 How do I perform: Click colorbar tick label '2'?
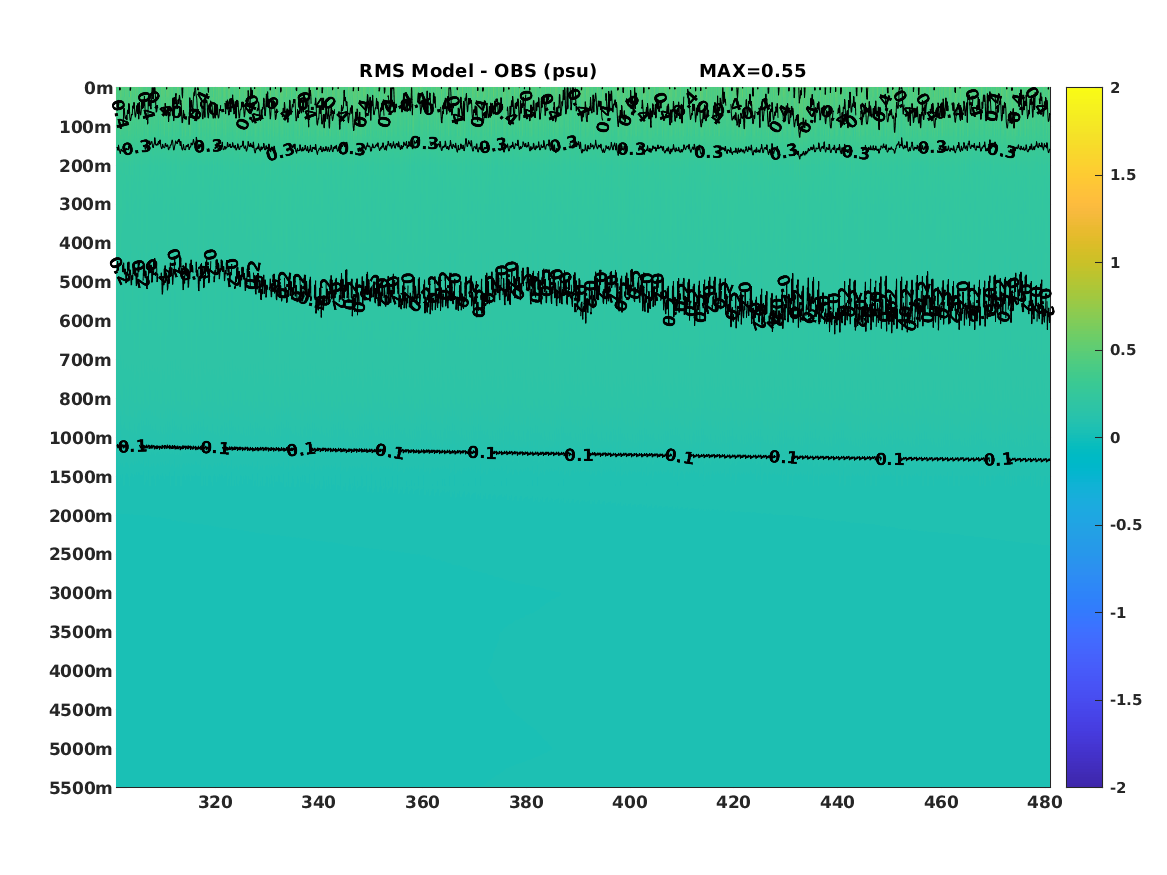point(1115,88)
